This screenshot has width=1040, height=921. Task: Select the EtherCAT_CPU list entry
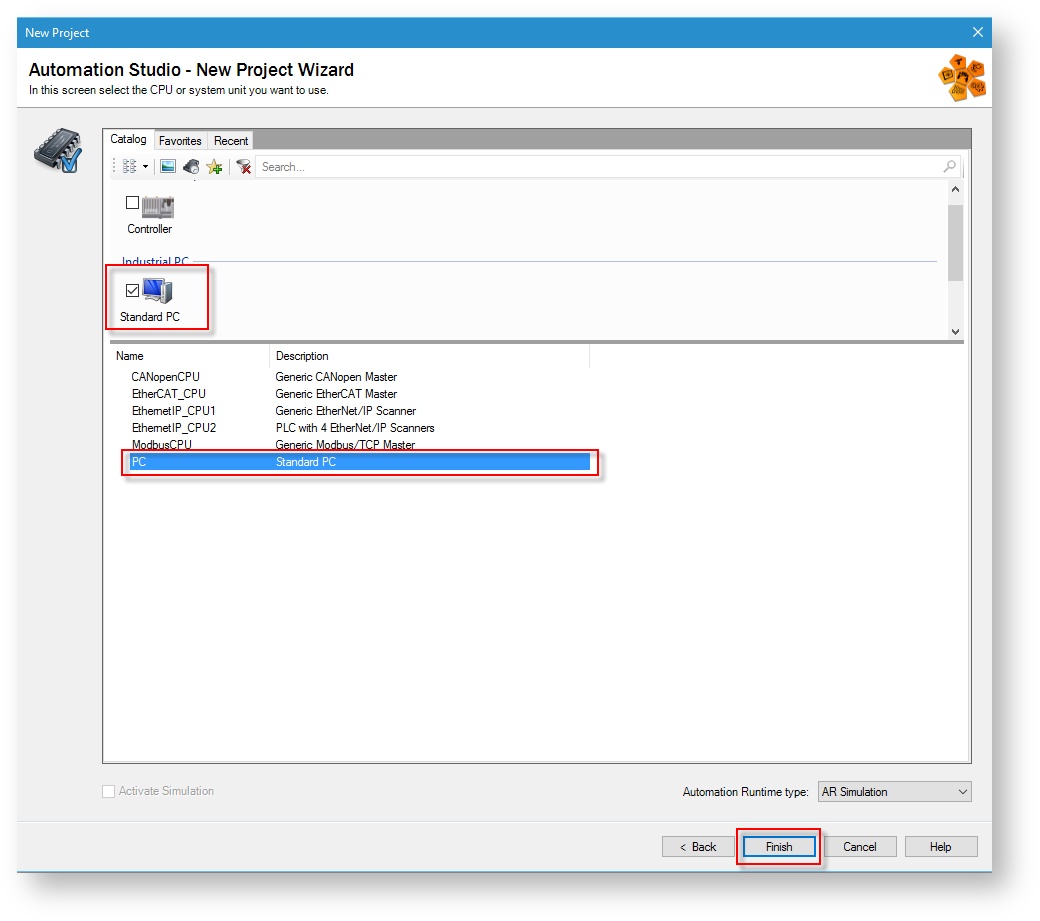(168, 394)
